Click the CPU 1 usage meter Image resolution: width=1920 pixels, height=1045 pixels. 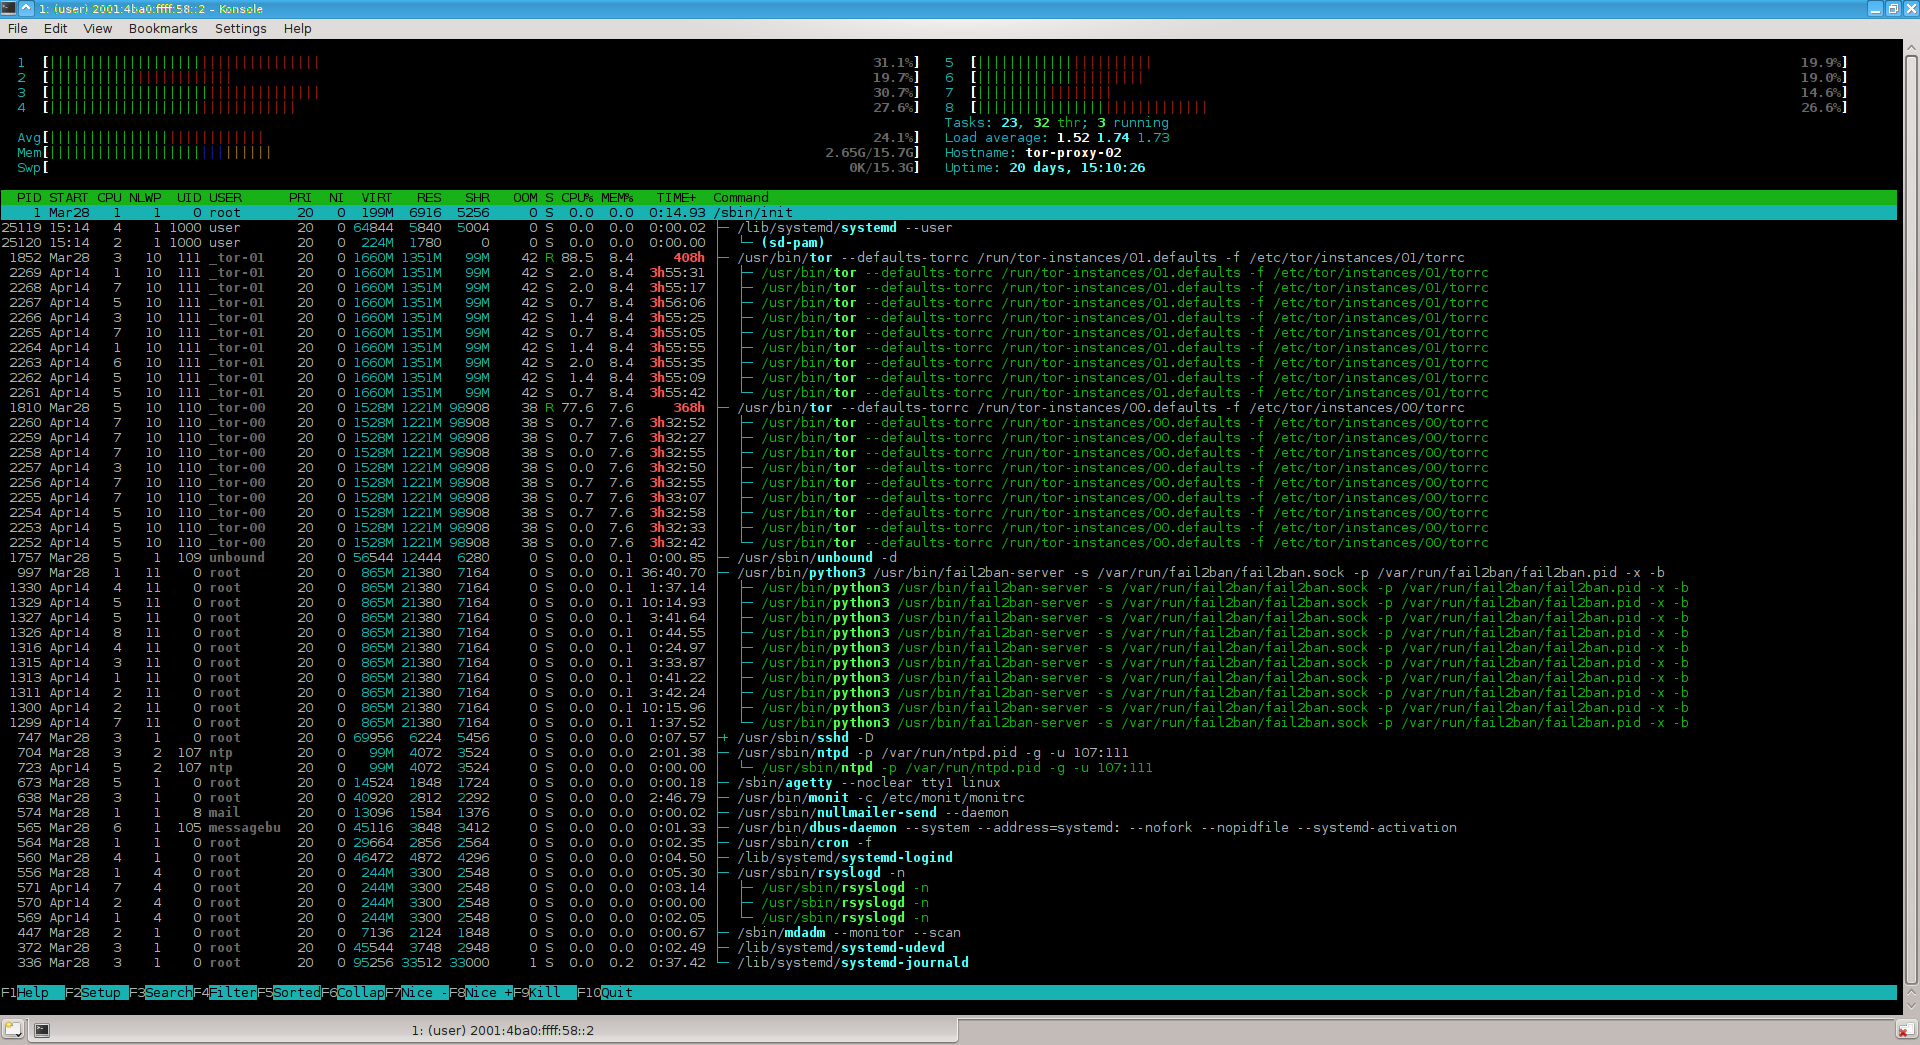tap(468, 62)
